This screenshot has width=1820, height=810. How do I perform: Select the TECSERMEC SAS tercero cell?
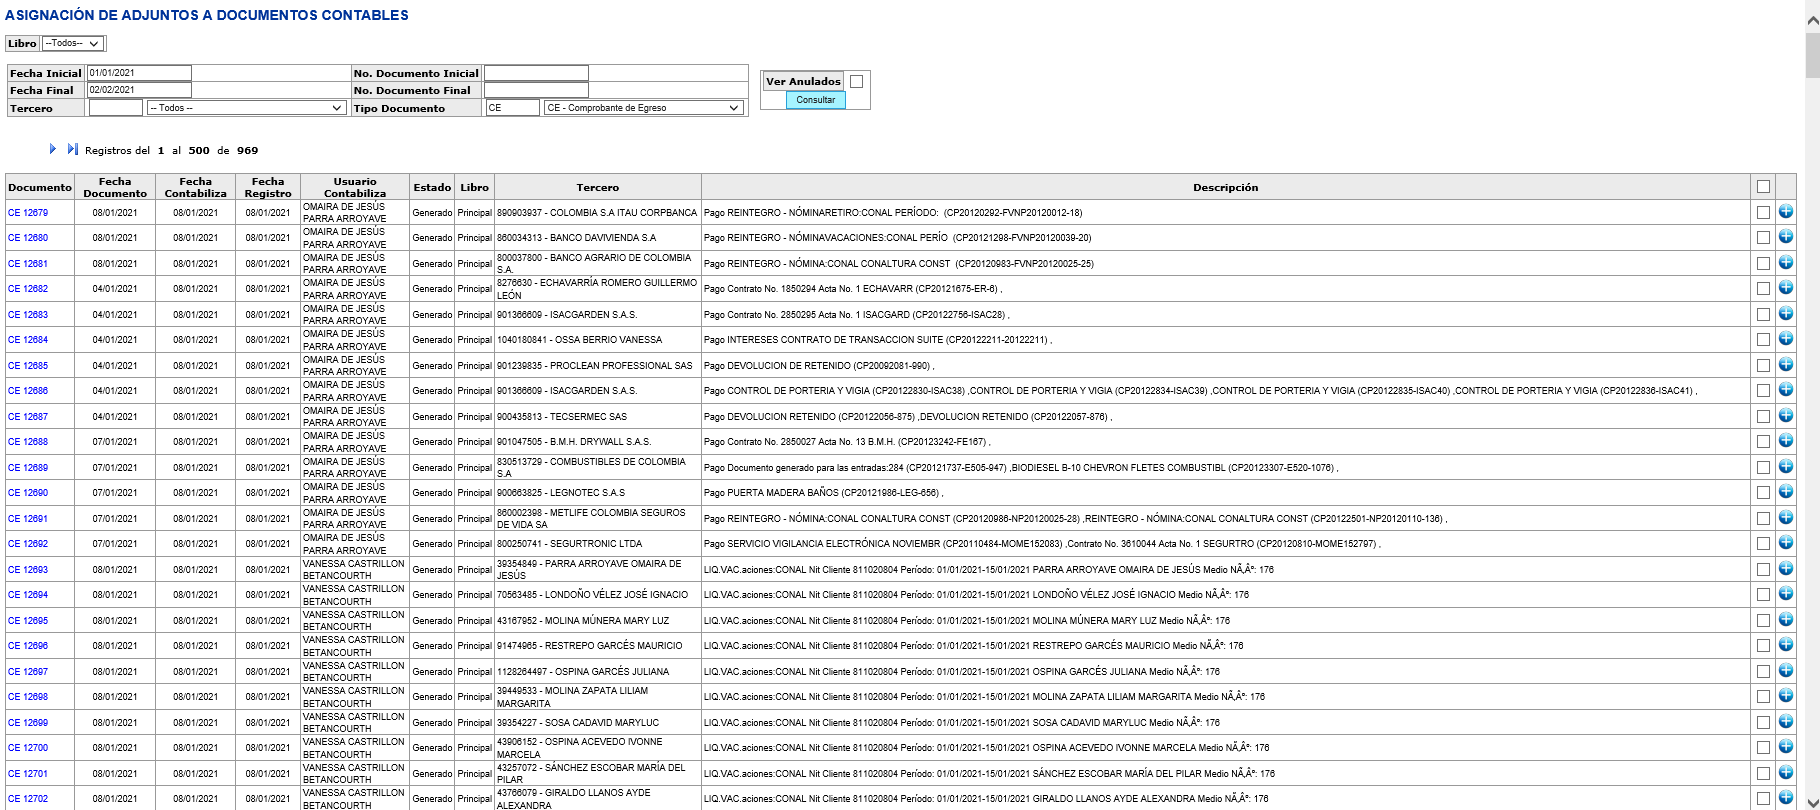[x=598, y=417]
